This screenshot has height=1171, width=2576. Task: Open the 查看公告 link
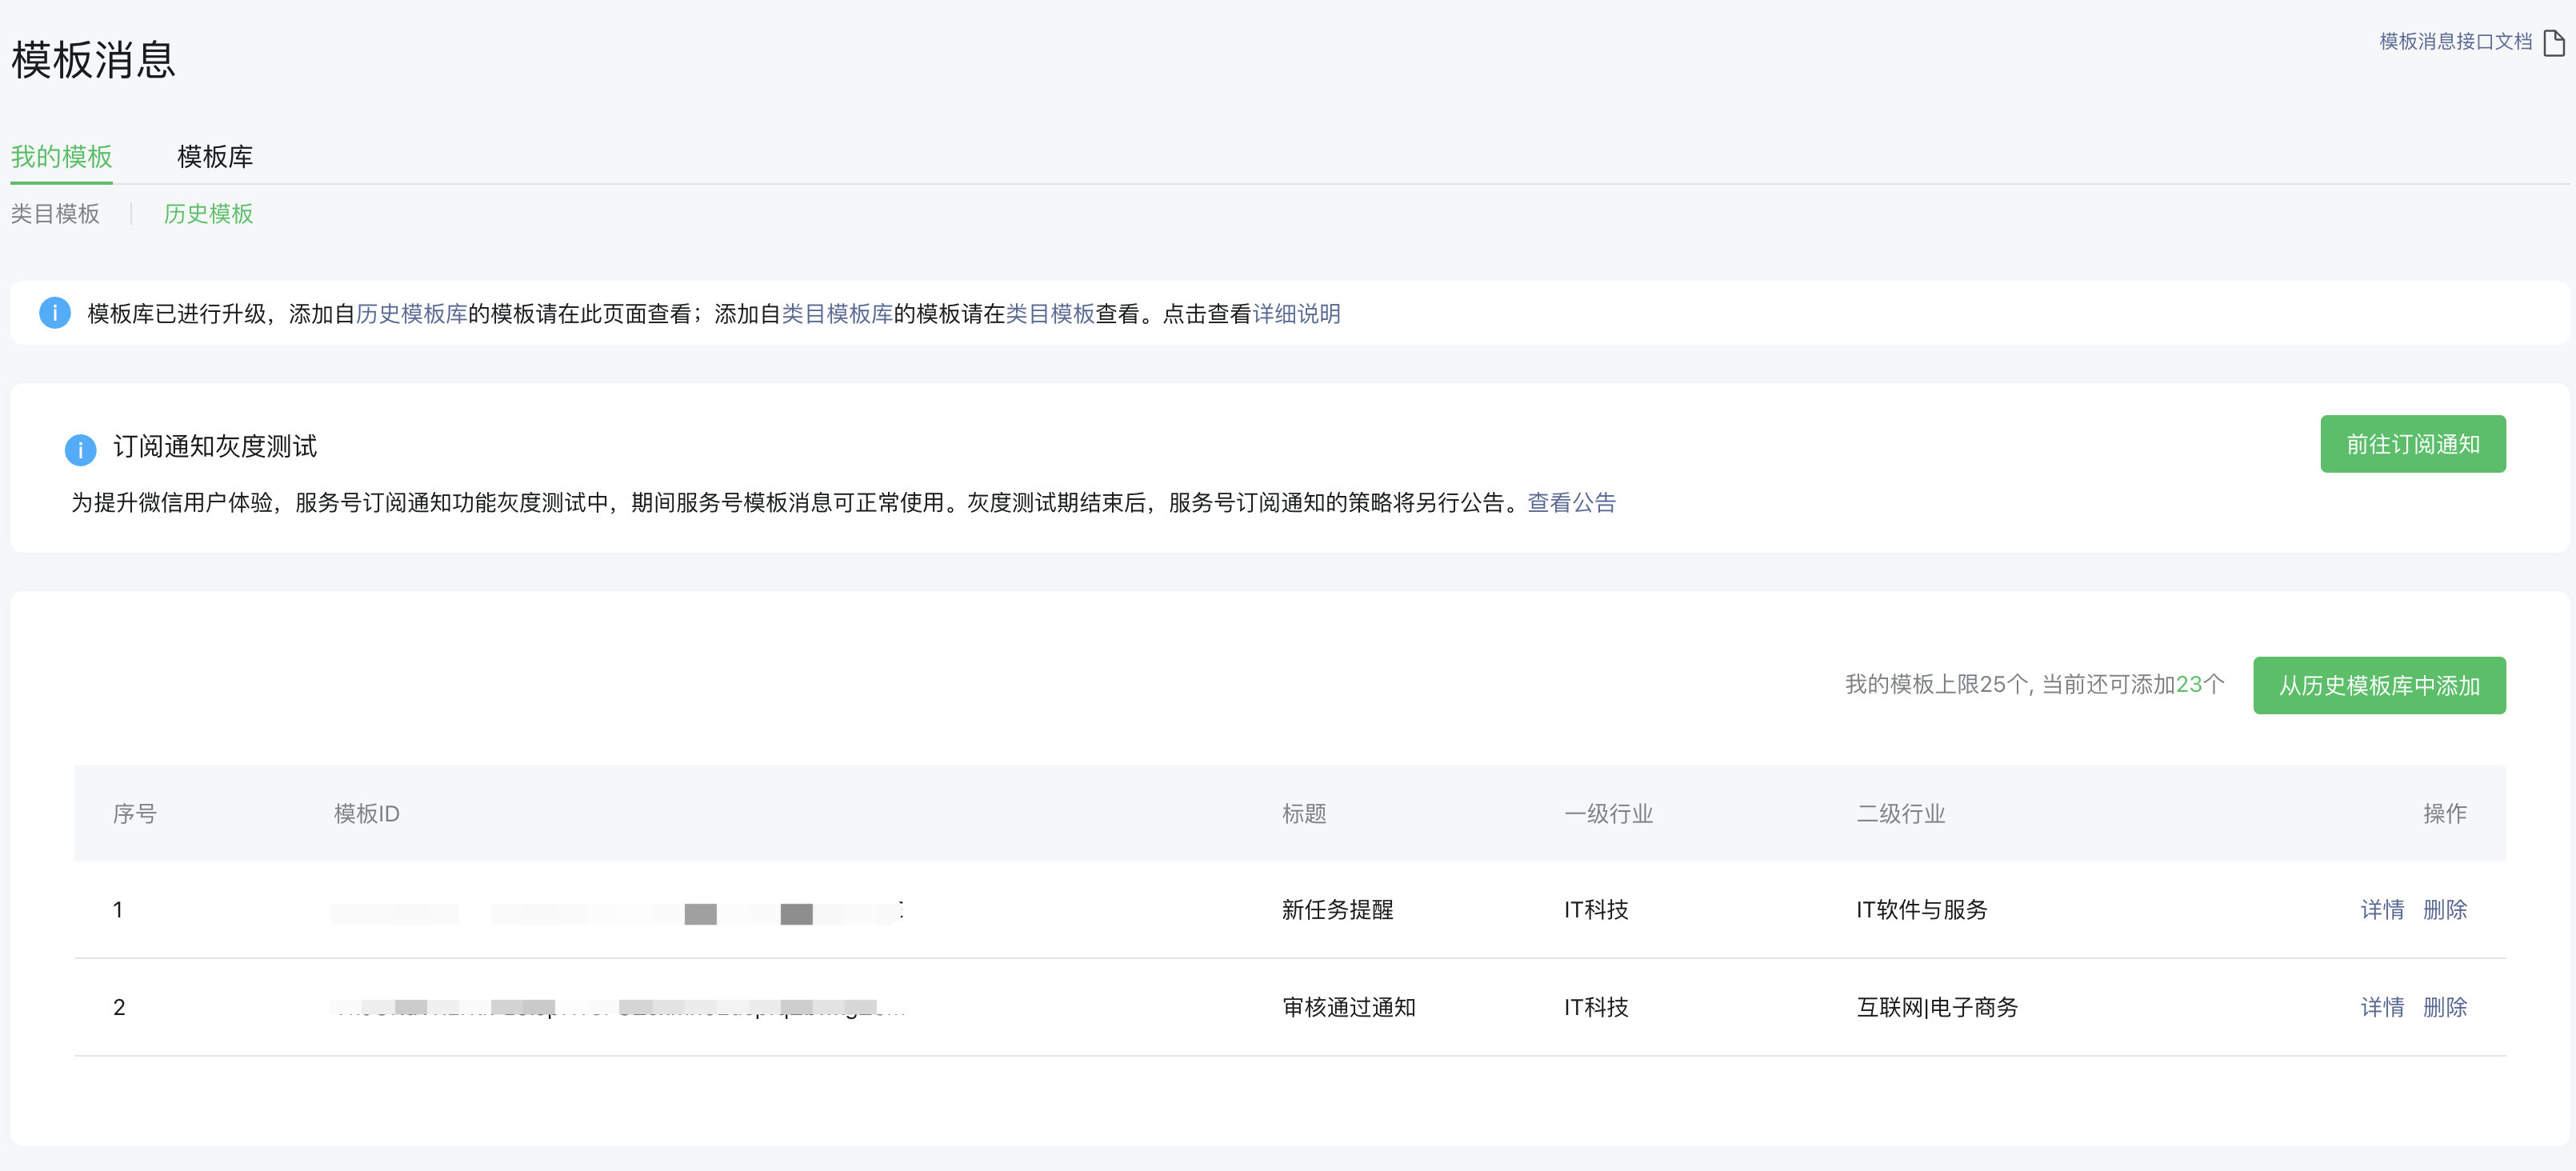pos(1571,503)
